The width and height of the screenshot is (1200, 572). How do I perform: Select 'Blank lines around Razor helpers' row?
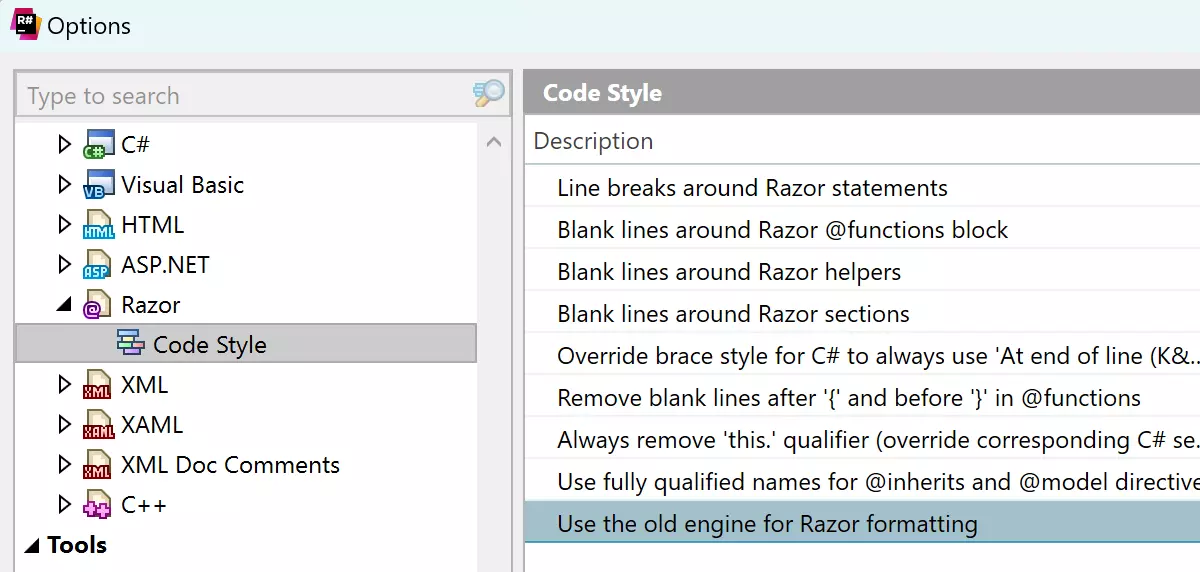point(728,272)
